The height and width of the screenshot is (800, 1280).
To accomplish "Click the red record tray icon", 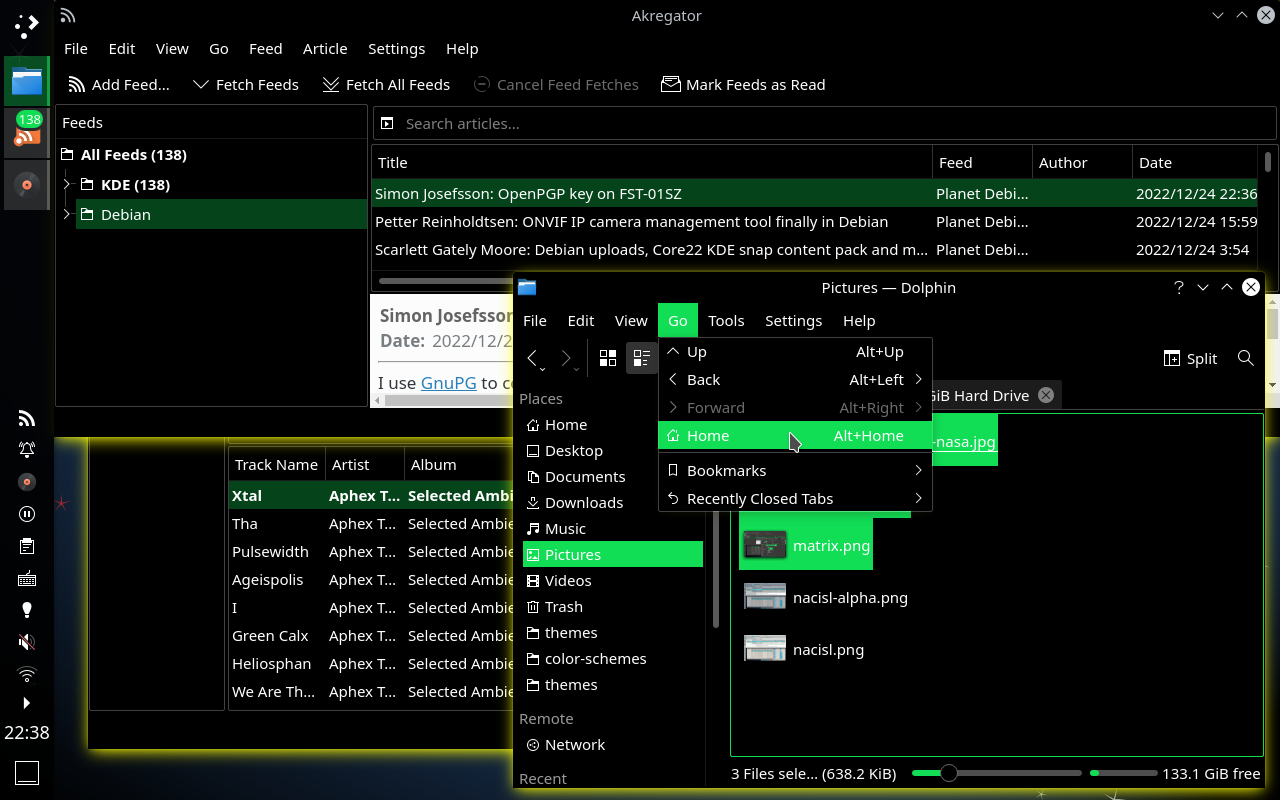I will coord(27,482).
